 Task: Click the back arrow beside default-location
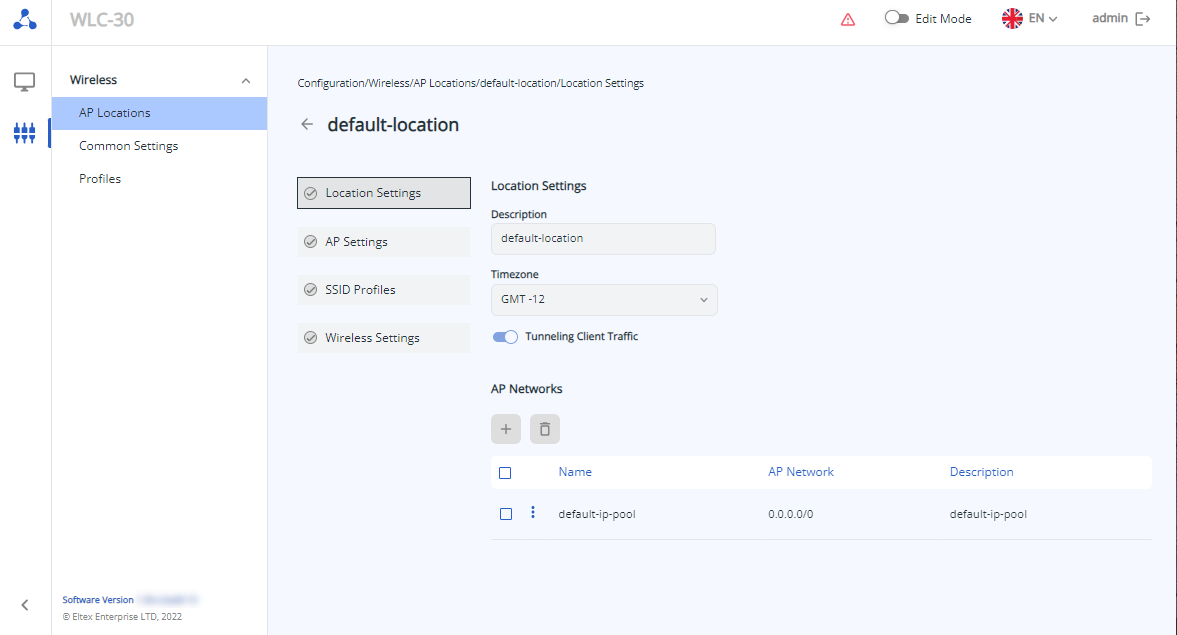307,125
